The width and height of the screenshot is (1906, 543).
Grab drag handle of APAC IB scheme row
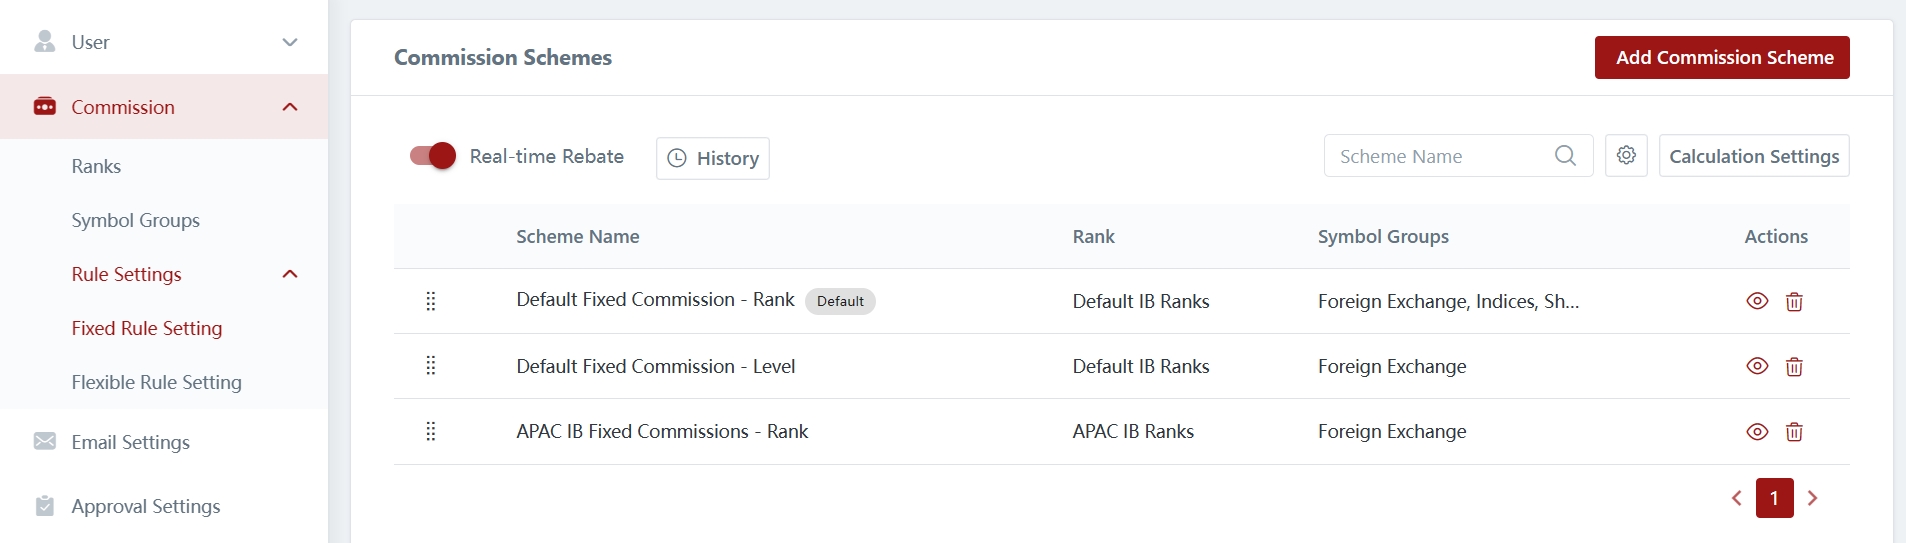point(431,431)
